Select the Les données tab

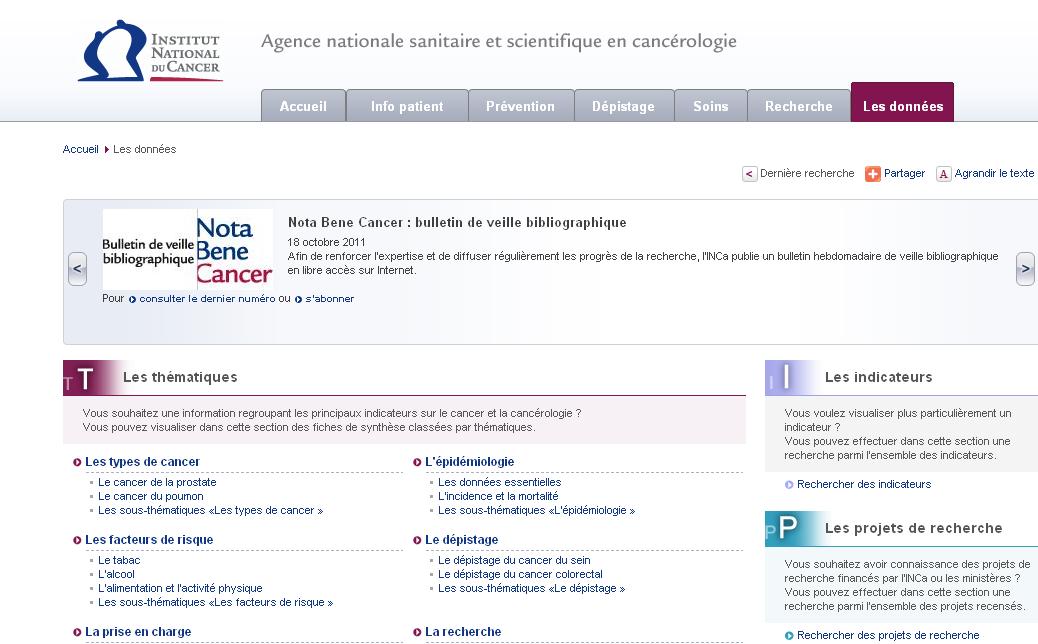(902, 103)
